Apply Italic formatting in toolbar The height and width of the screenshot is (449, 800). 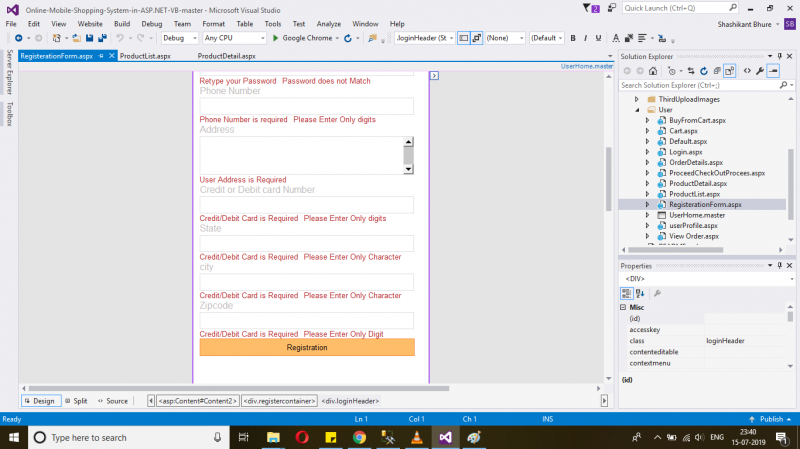(585, 38)
